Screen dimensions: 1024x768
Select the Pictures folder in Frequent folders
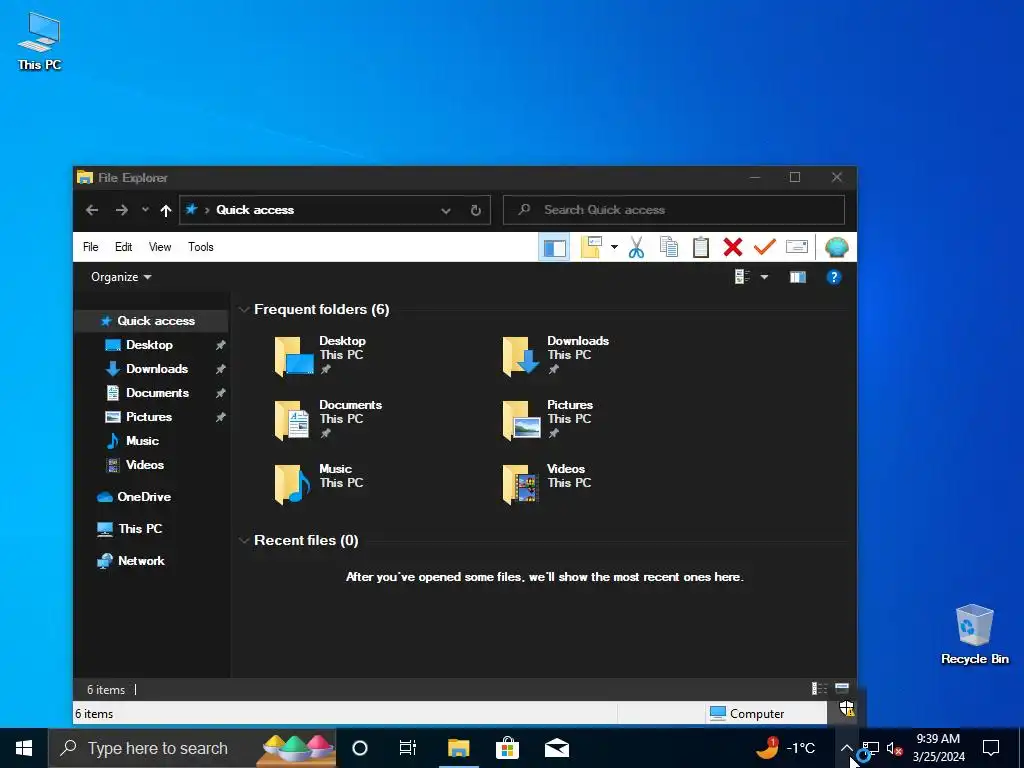point(548,419)
